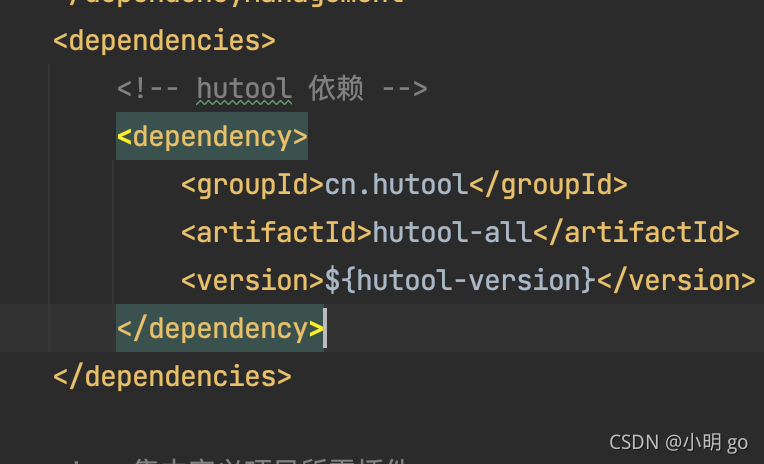
Task: Click the hutool-all artifactId value
Action: point(452,232)
